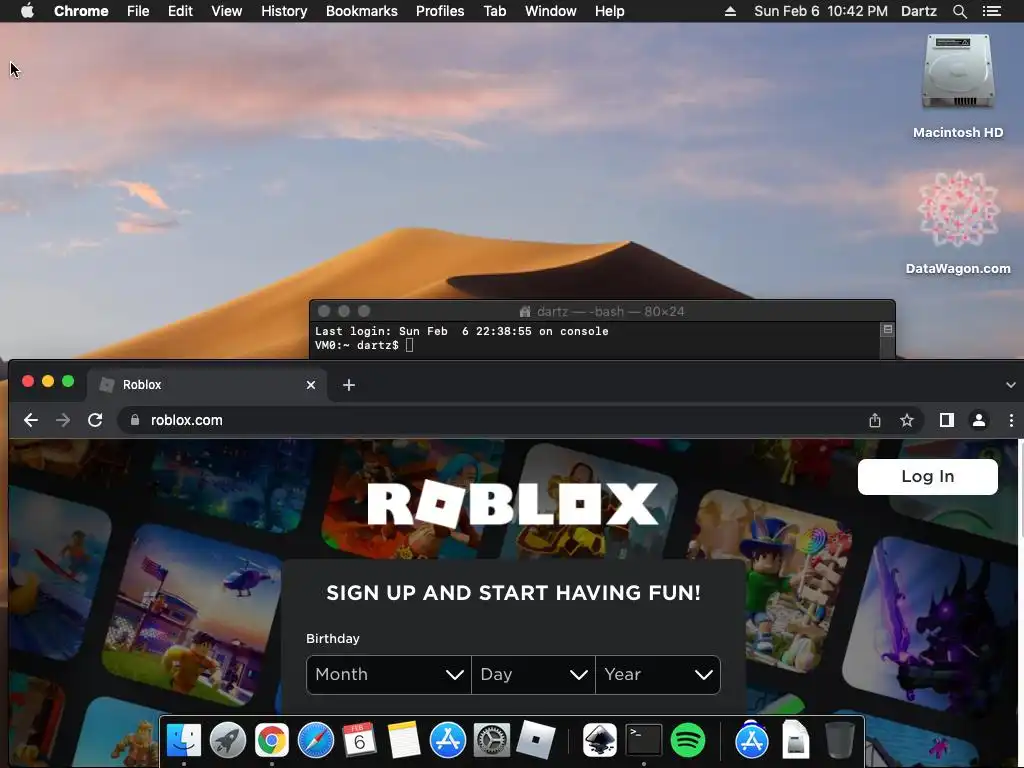Click the Roblox logo on the page
The height and width of the screenshot is (768, 1024).
513,504
